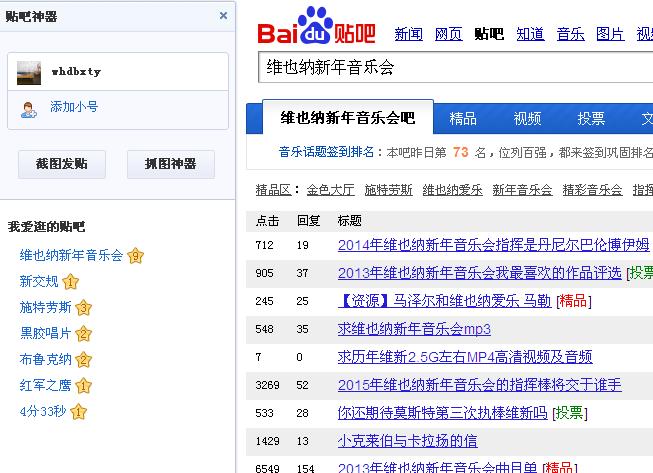Click the star badge next to 布鲁克纳
The height and width of the screenshot is (473, 653).
(x=84, y=360)
